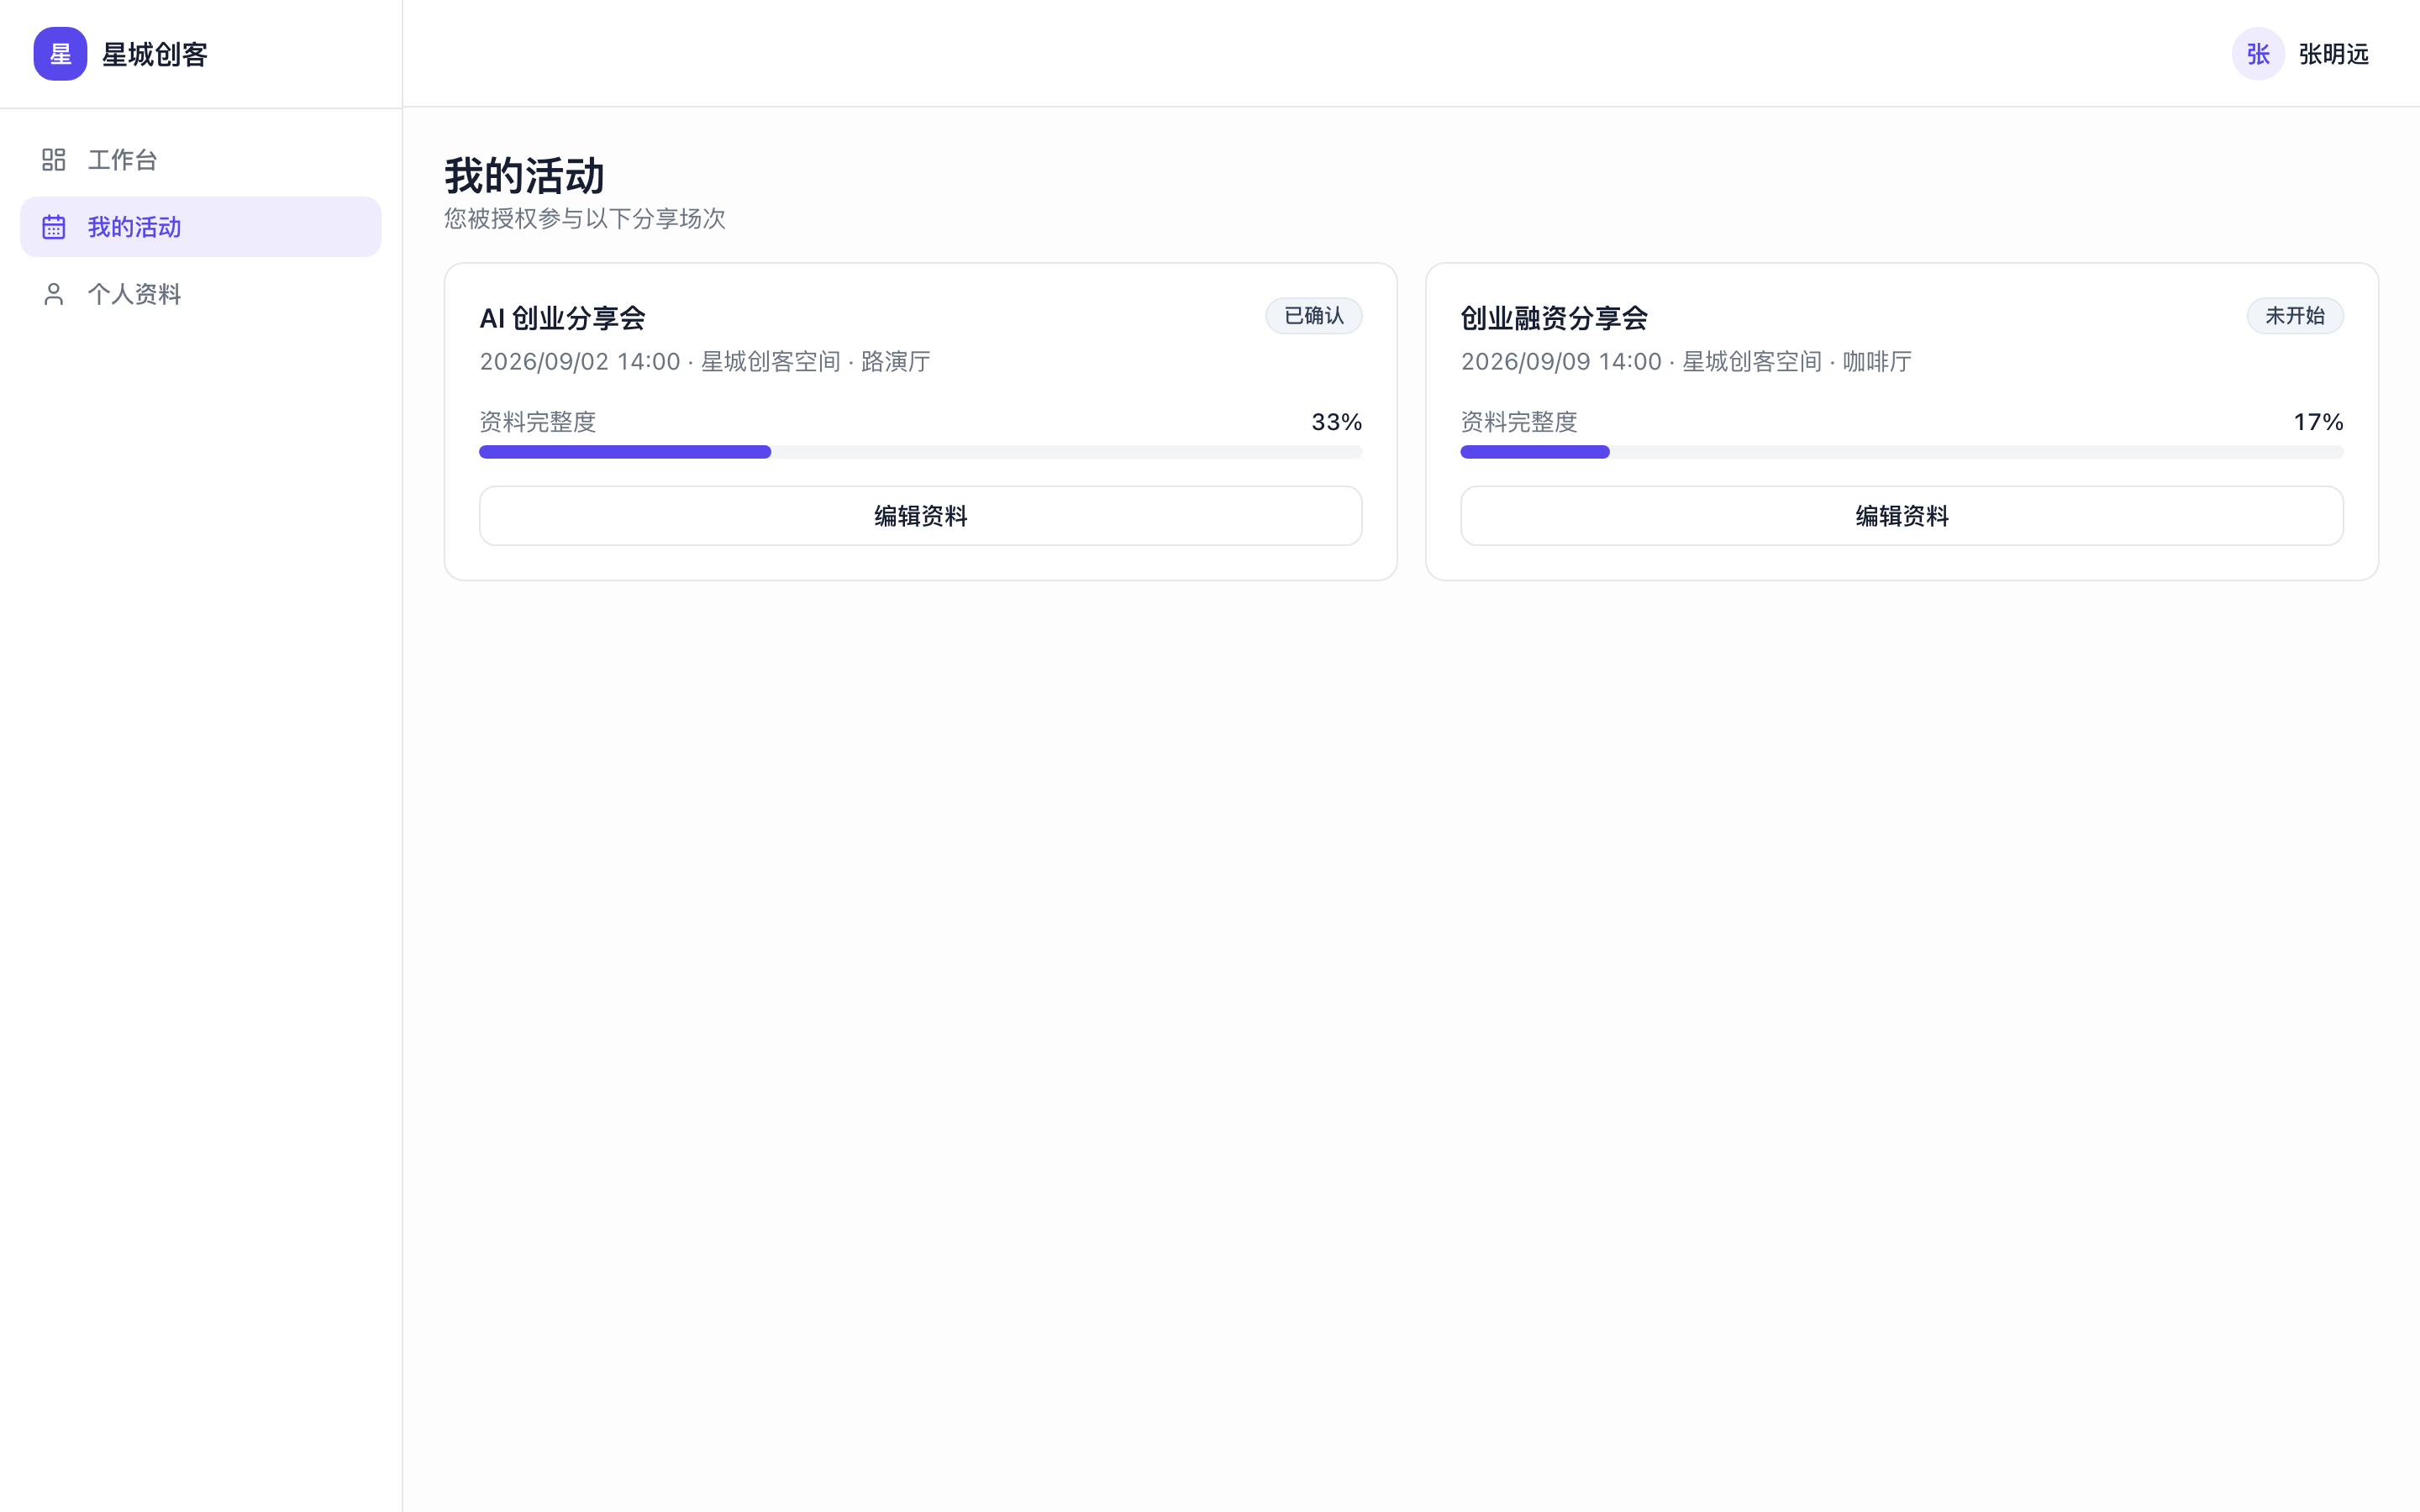Click the 张明远 username in header

pos(2333,54)
